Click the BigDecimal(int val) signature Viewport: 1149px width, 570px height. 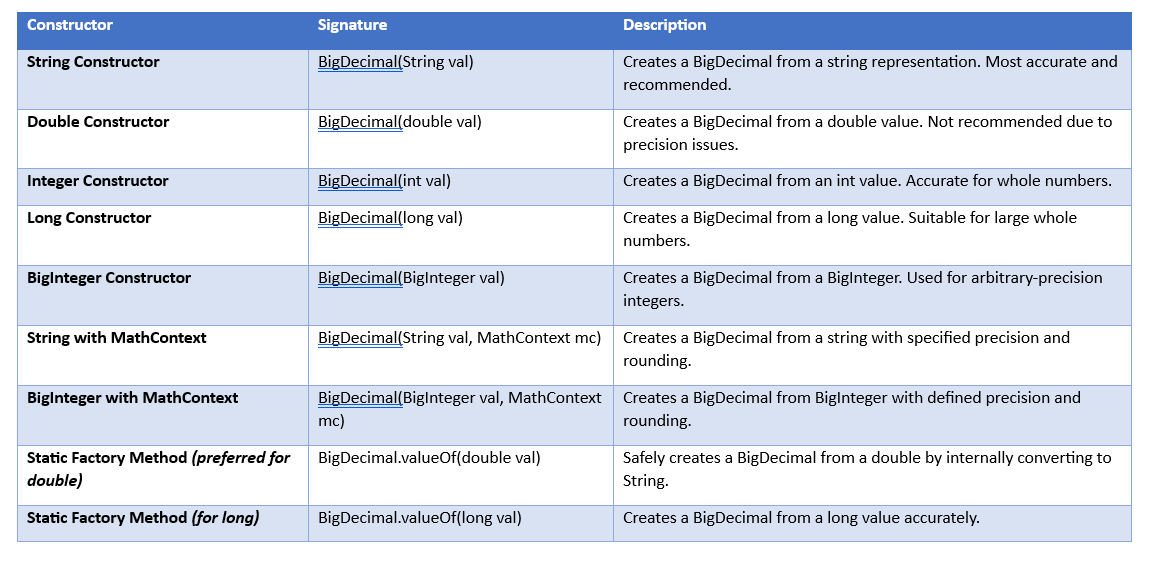click(384, 181)
